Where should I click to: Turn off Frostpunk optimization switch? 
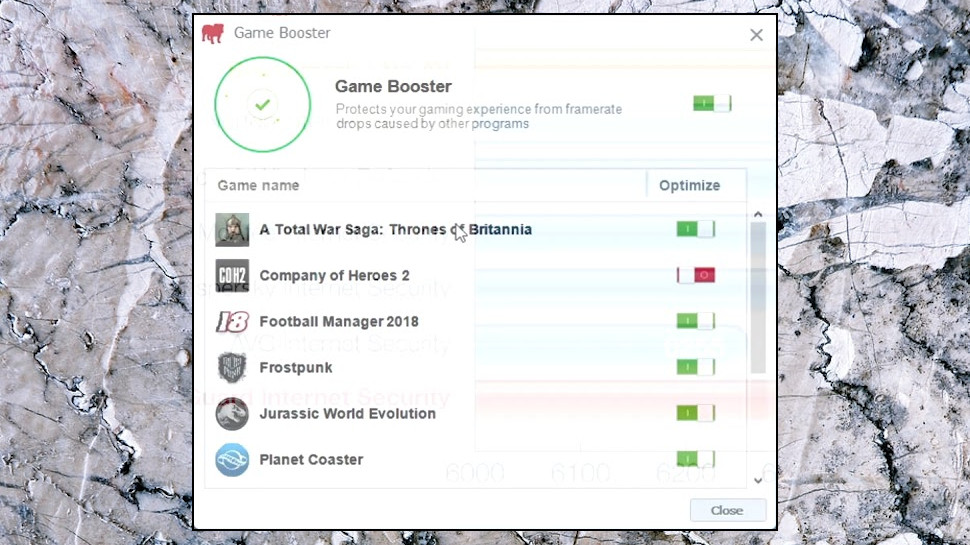tap(695, 367)
